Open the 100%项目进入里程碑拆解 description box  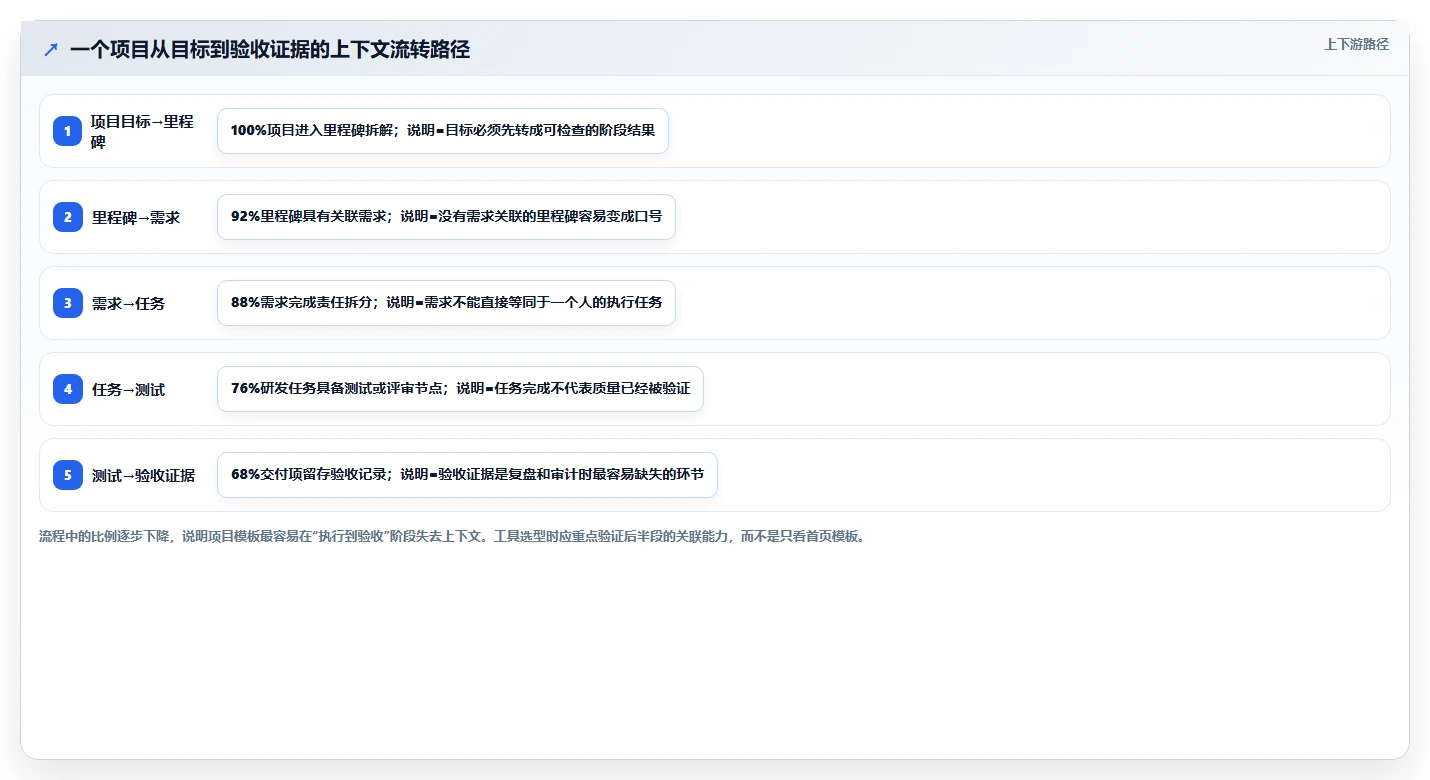pos(443,131)
